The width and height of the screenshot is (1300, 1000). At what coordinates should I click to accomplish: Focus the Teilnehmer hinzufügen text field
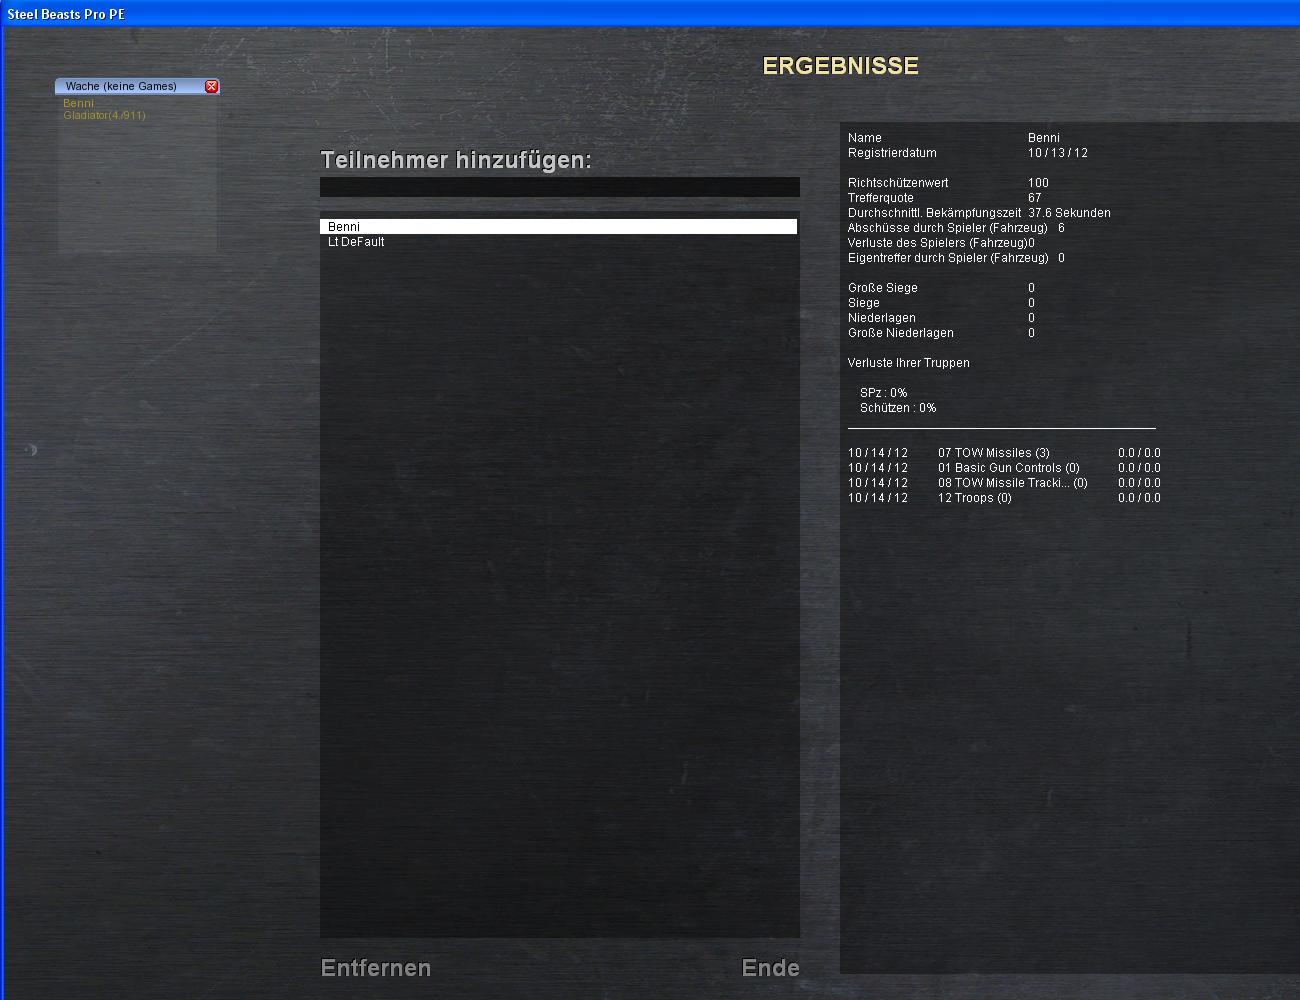[559, 187]
